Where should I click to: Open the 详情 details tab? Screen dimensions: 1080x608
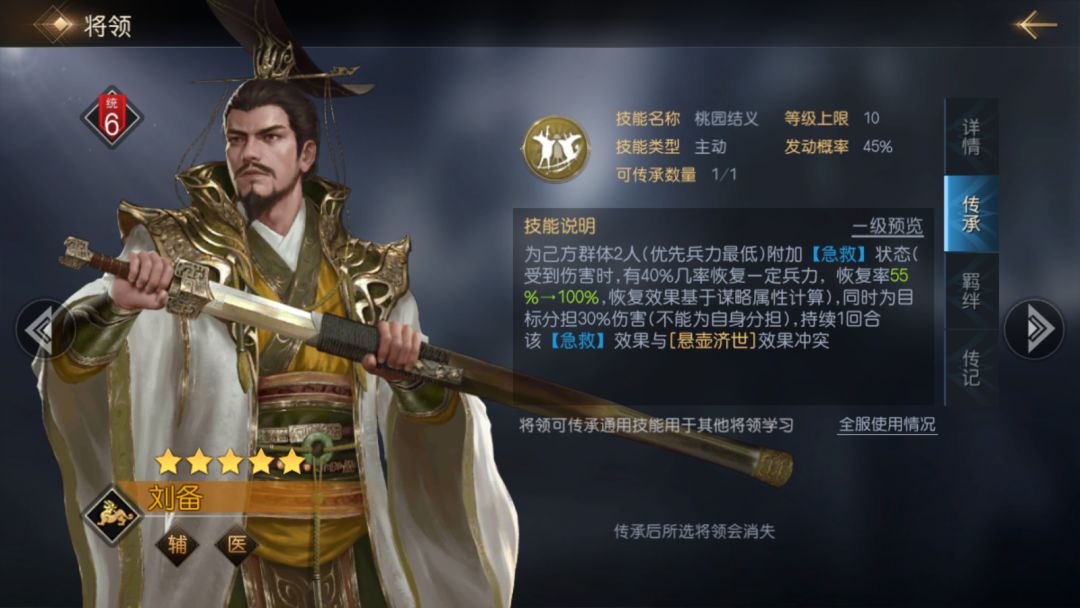970,136
